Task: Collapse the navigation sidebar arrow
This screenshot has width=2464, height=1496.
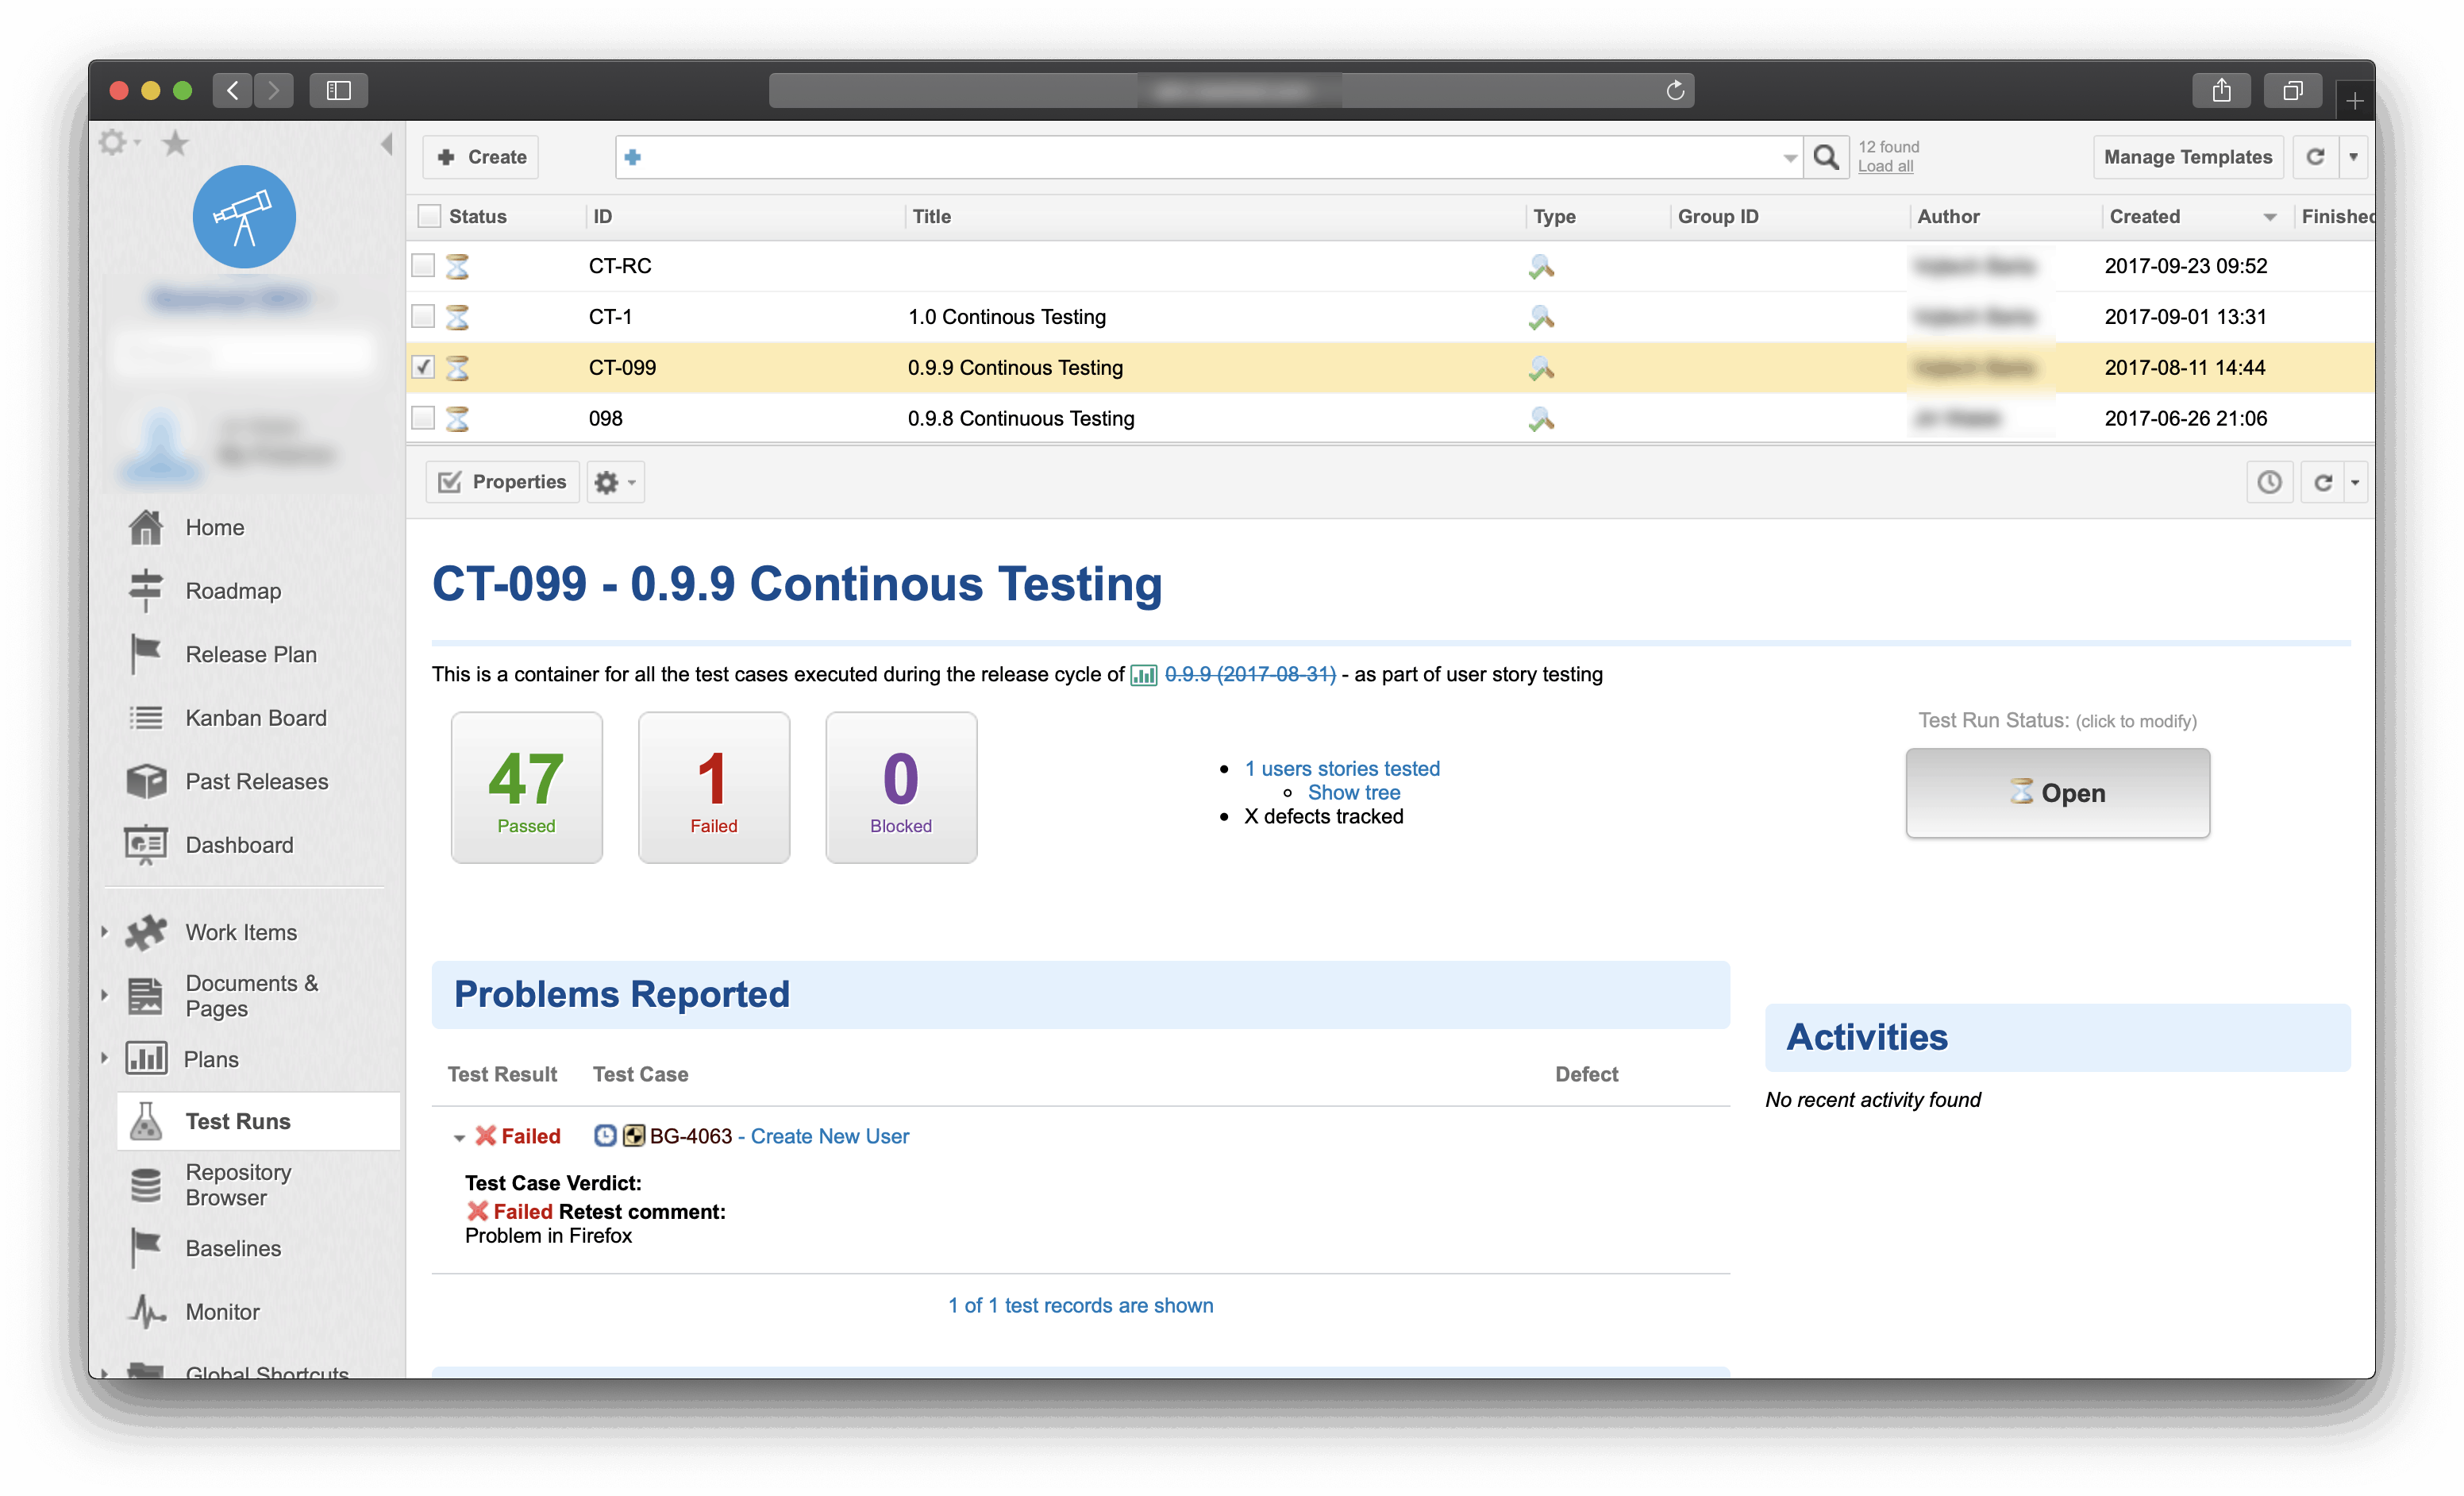Action: (386, 144)
